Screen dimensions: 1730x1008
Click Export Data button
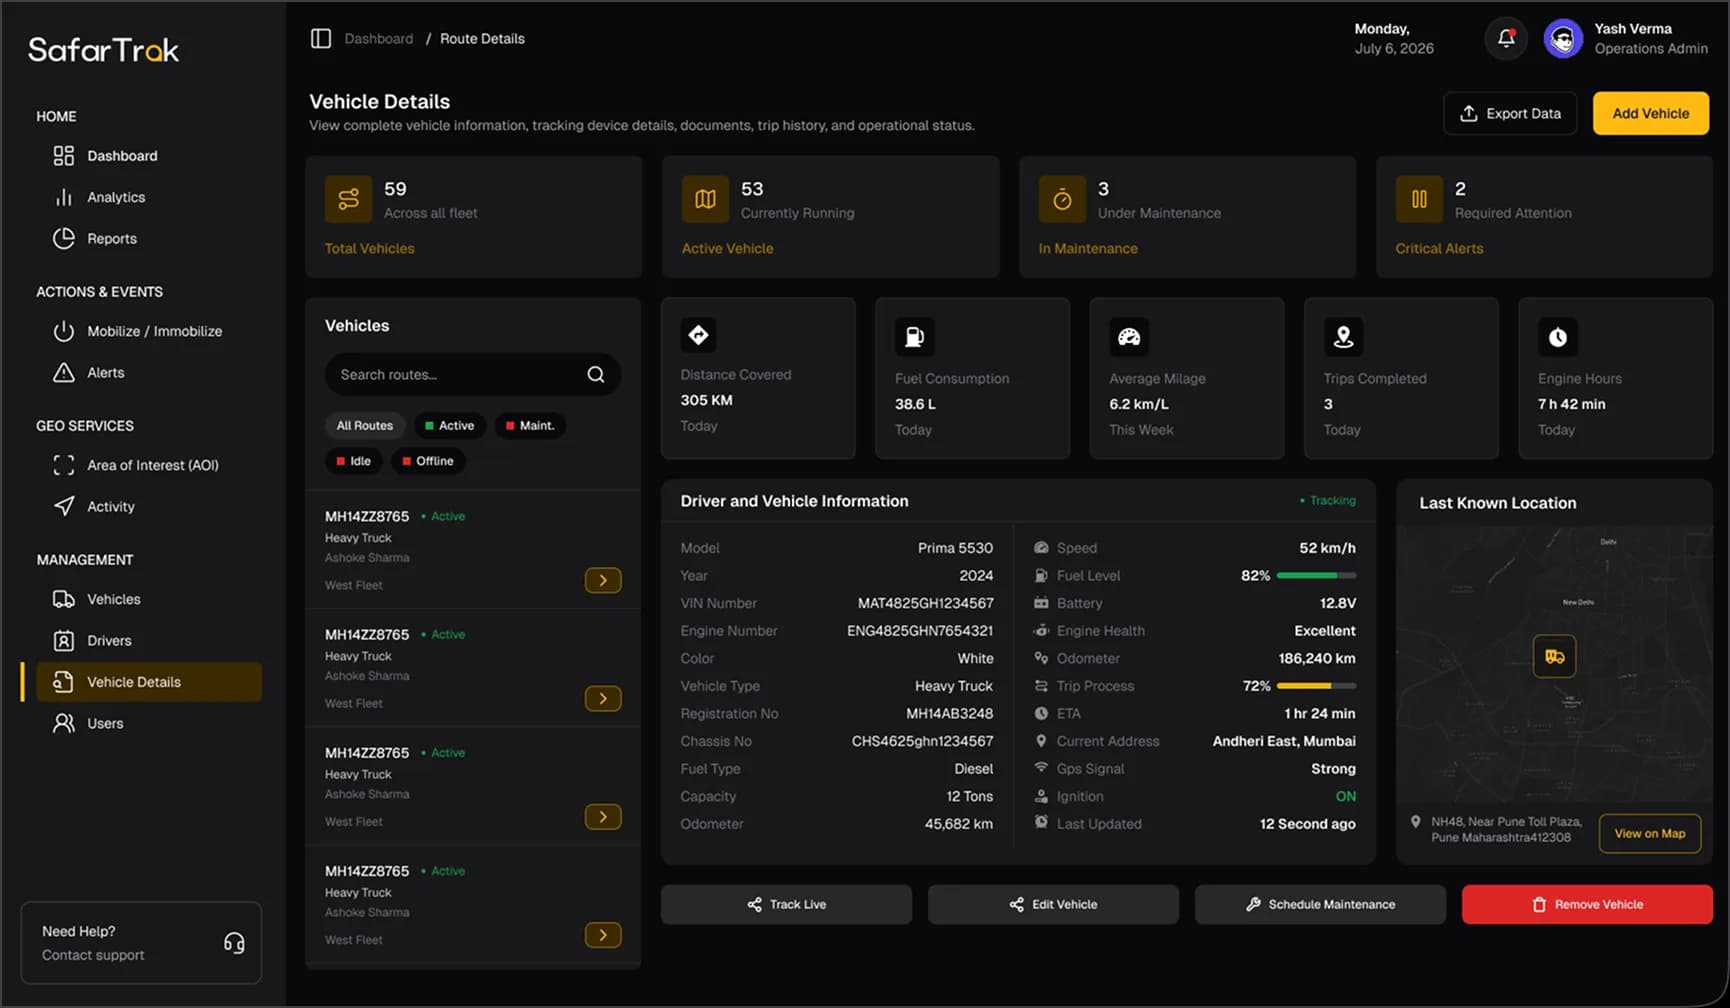[1510, 114]
